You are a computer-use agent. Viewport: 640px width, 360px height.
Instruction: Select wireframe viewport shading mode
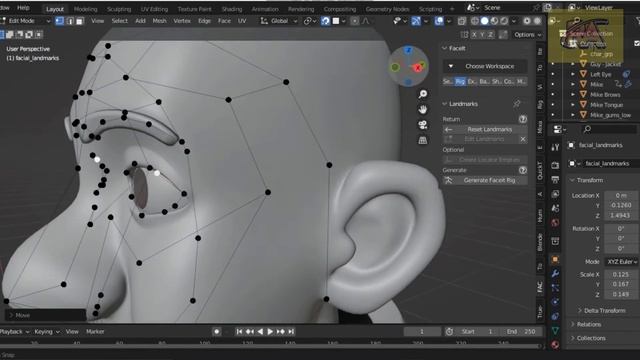[475, 21]
